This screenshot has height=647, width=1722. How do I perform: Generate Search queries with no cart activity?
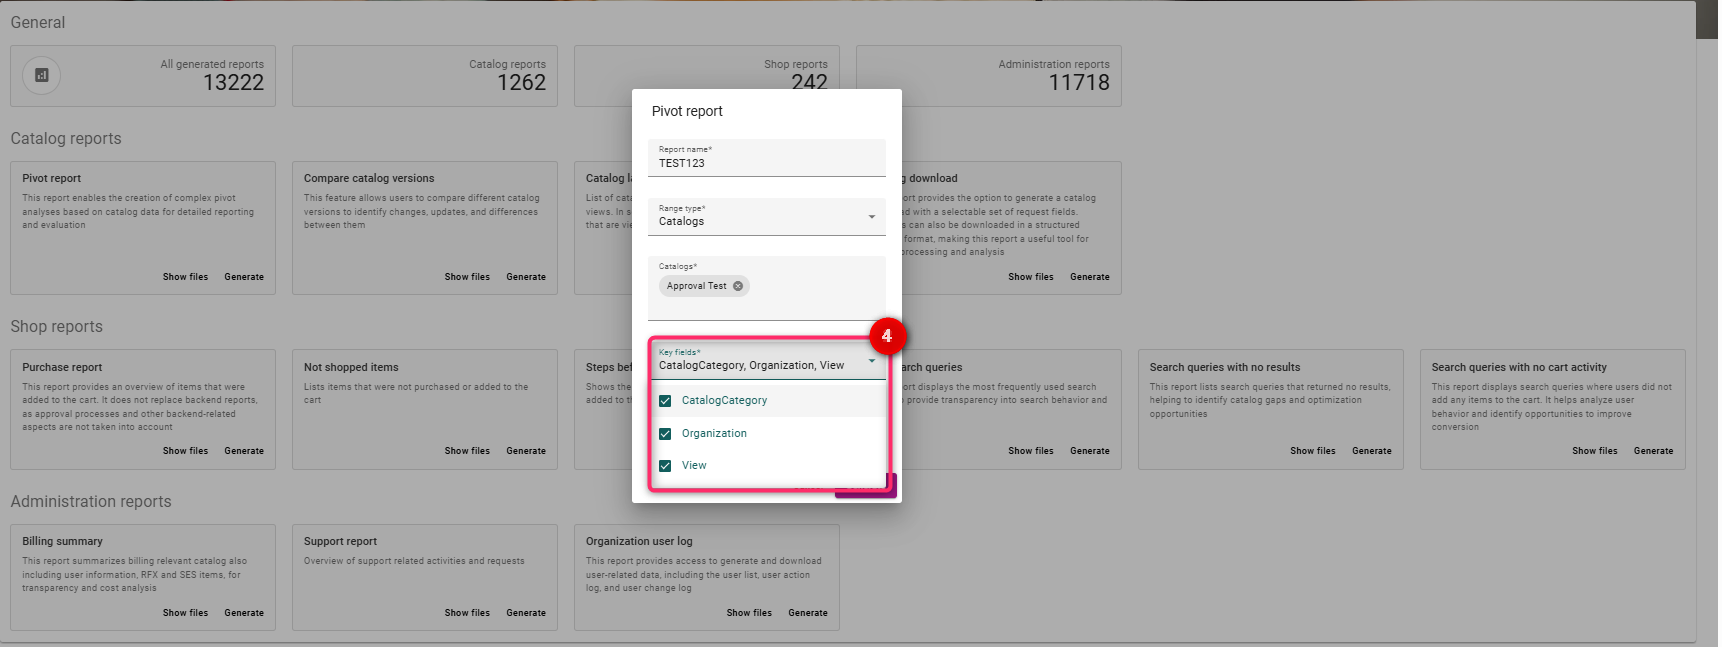[1653, 451]
